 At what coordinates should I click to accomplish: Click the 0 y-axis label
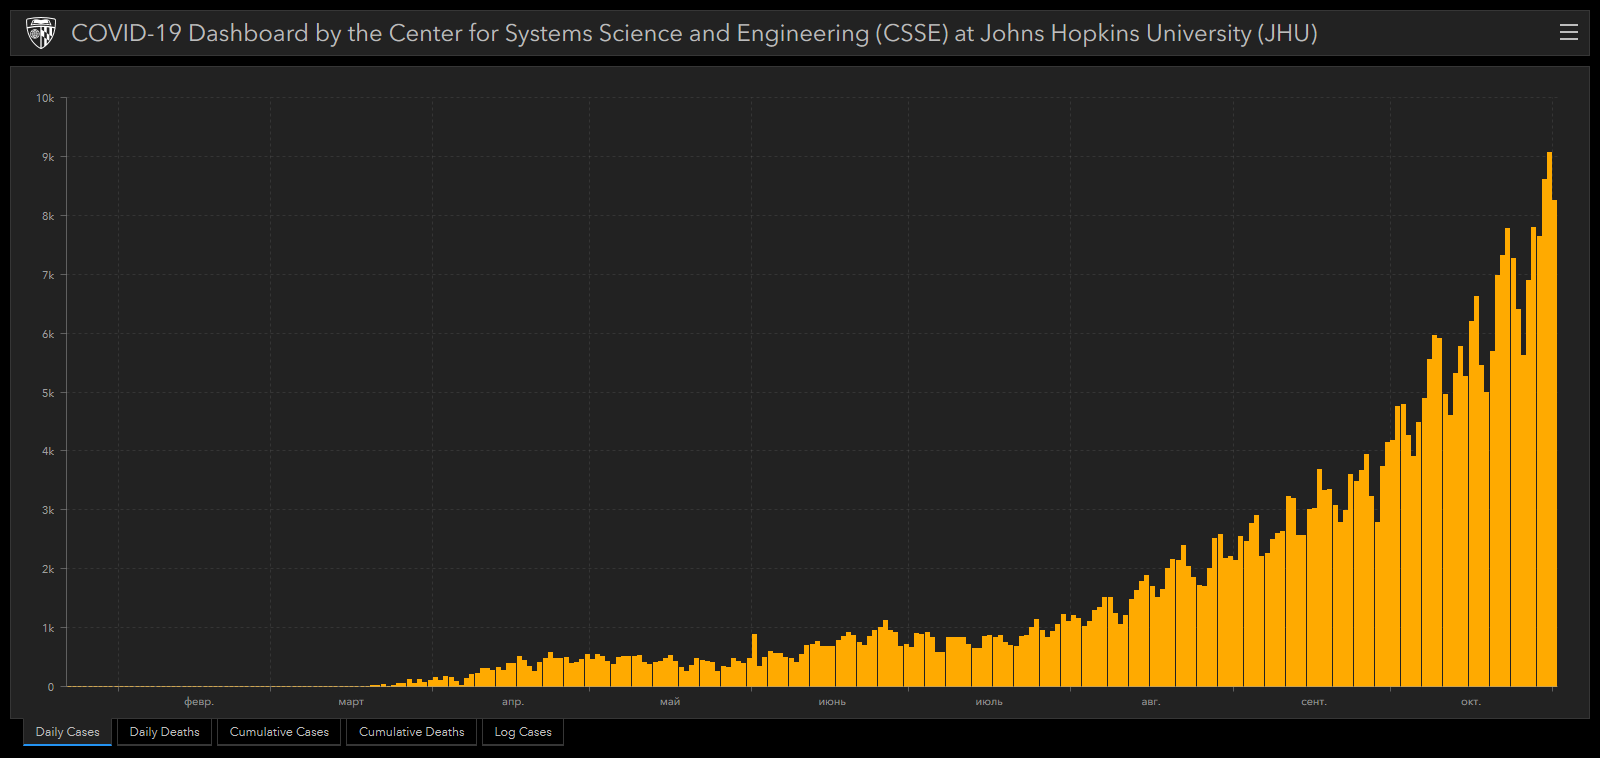coord(51,687)
